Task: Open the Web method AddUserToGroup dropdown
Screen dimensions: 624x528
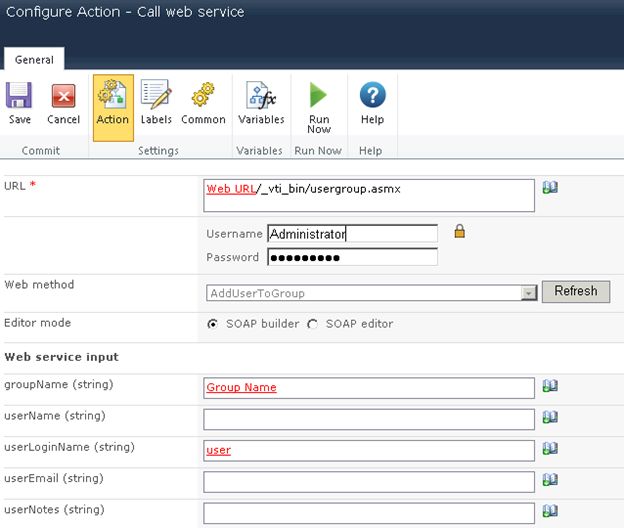Action: click(x=372, y=293)
